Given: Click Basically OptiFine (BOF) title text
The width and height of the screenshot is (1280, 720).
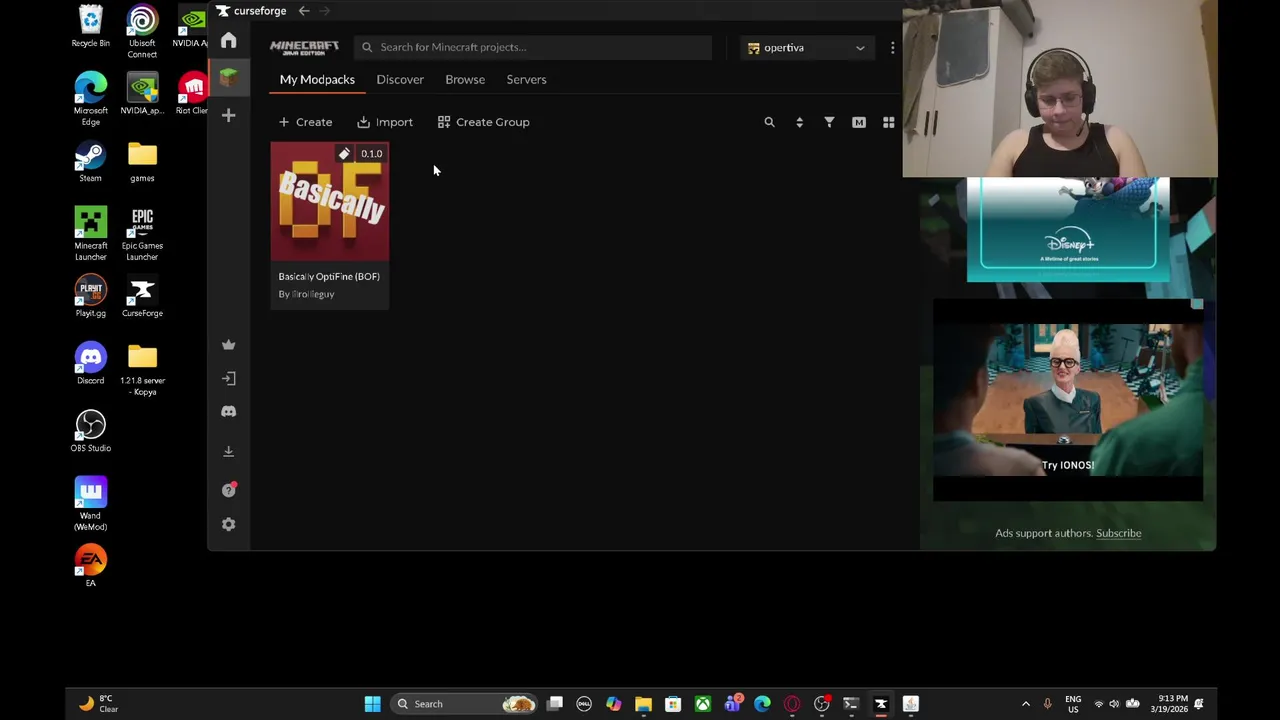Looking at the screenshot, I should coord(329,276).
